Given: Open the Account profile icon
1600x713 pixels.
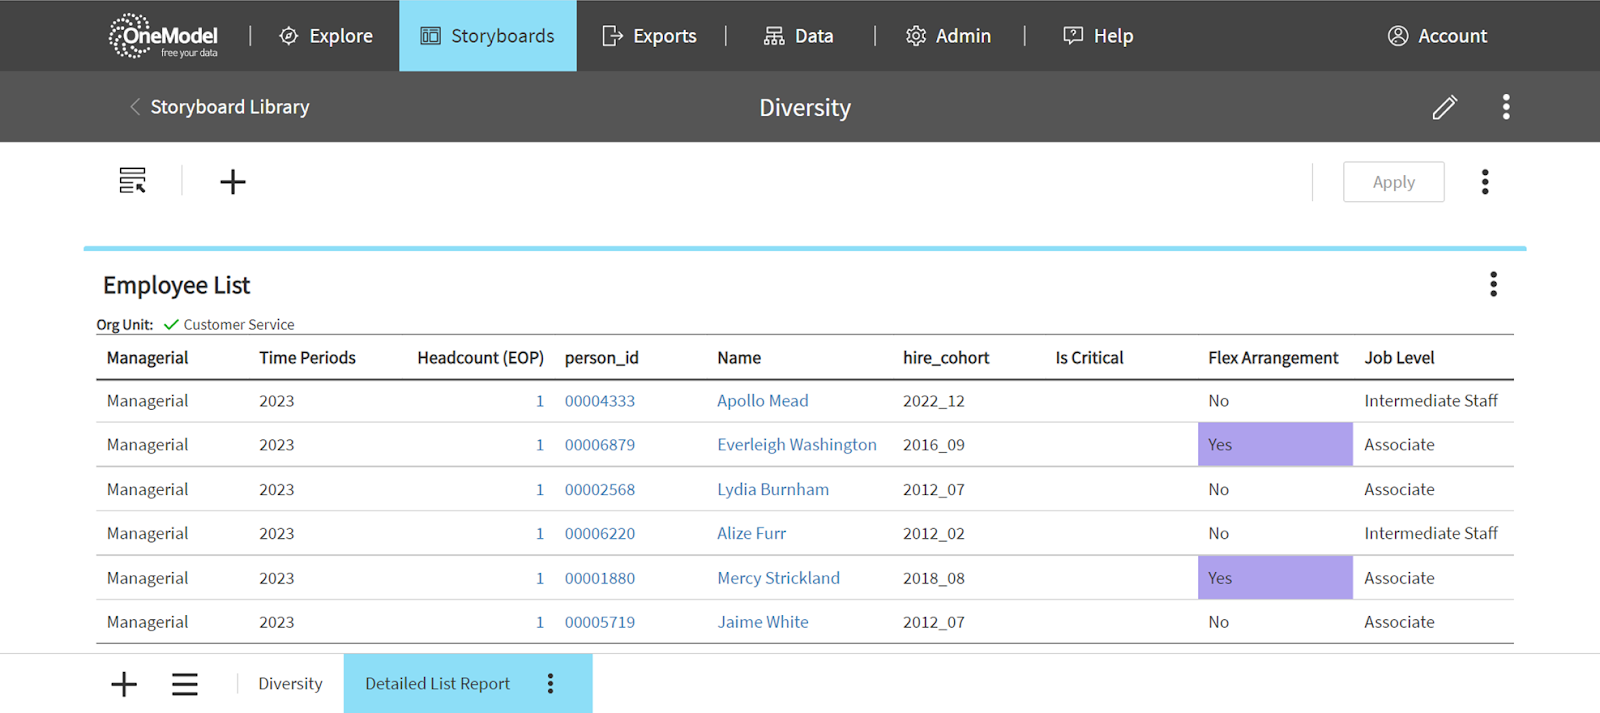Looking at the screenshot, I should tap(1398, 36).
